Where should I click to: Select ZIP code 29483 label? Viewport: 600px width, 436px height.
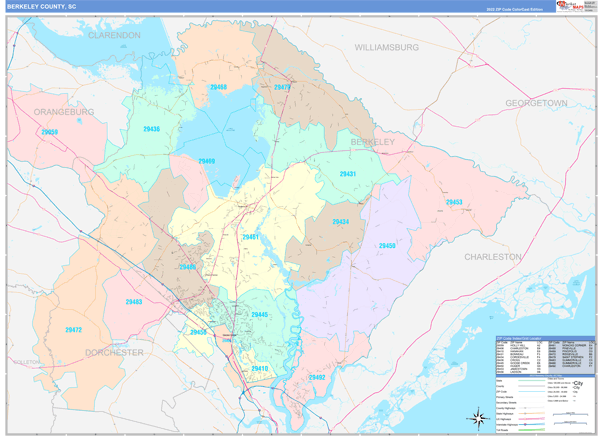tap(133, 301)
